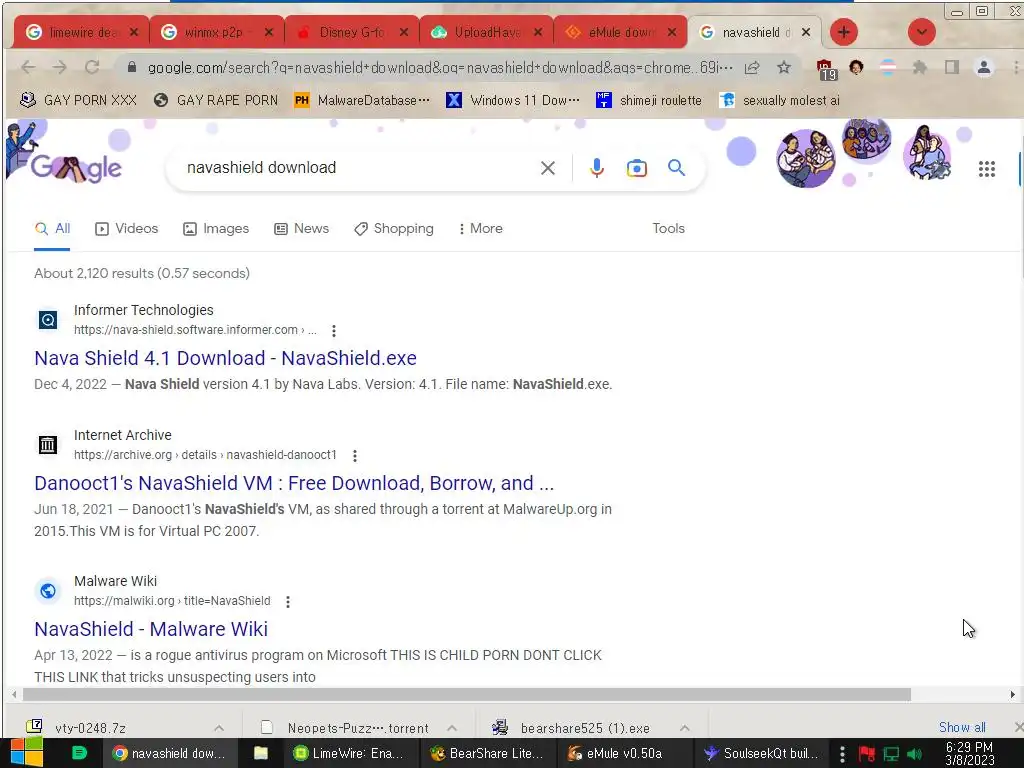Open options menu for Malware Wiki result
This screenshot has width=1024, height=768.
pyautogui.click(x=287, y=601)
